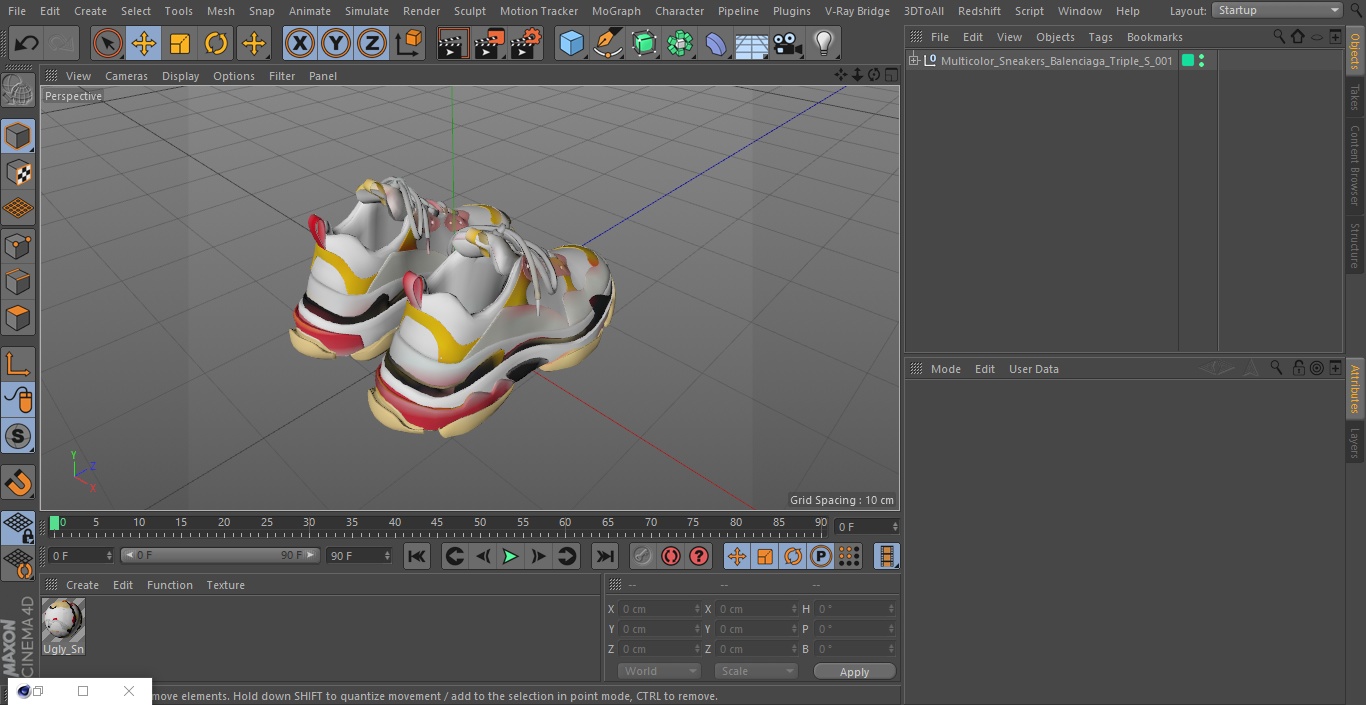
Task: Add a Subdivision Surface generator
Action: pyautogui.click(x=644, y=43)
